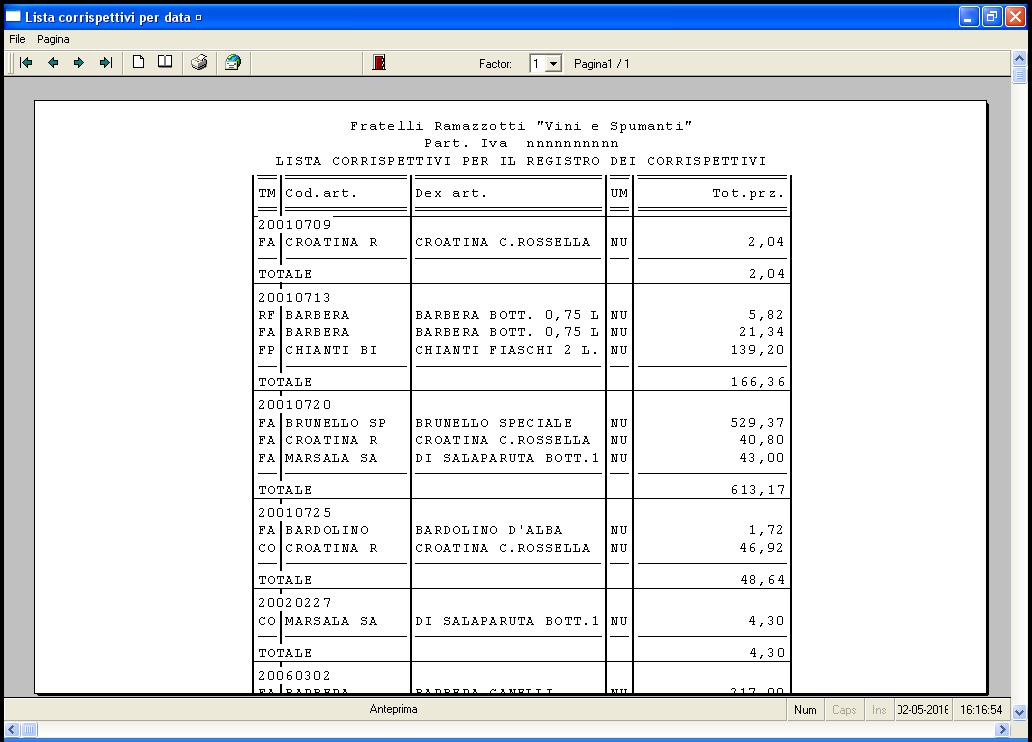Viewport: 1032px width, 742px height.
Task: Click the Fratelli Ramazzotti report title
Action: [521, 126]
